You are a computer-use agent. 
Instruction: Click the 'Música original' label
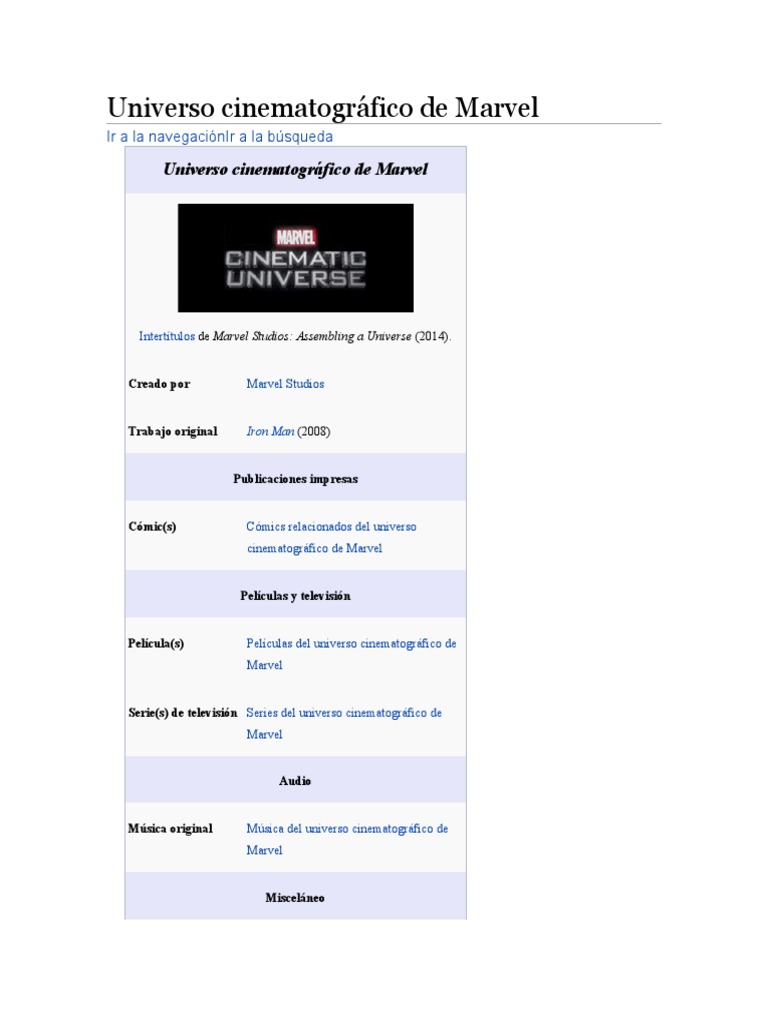click(170, 828)
